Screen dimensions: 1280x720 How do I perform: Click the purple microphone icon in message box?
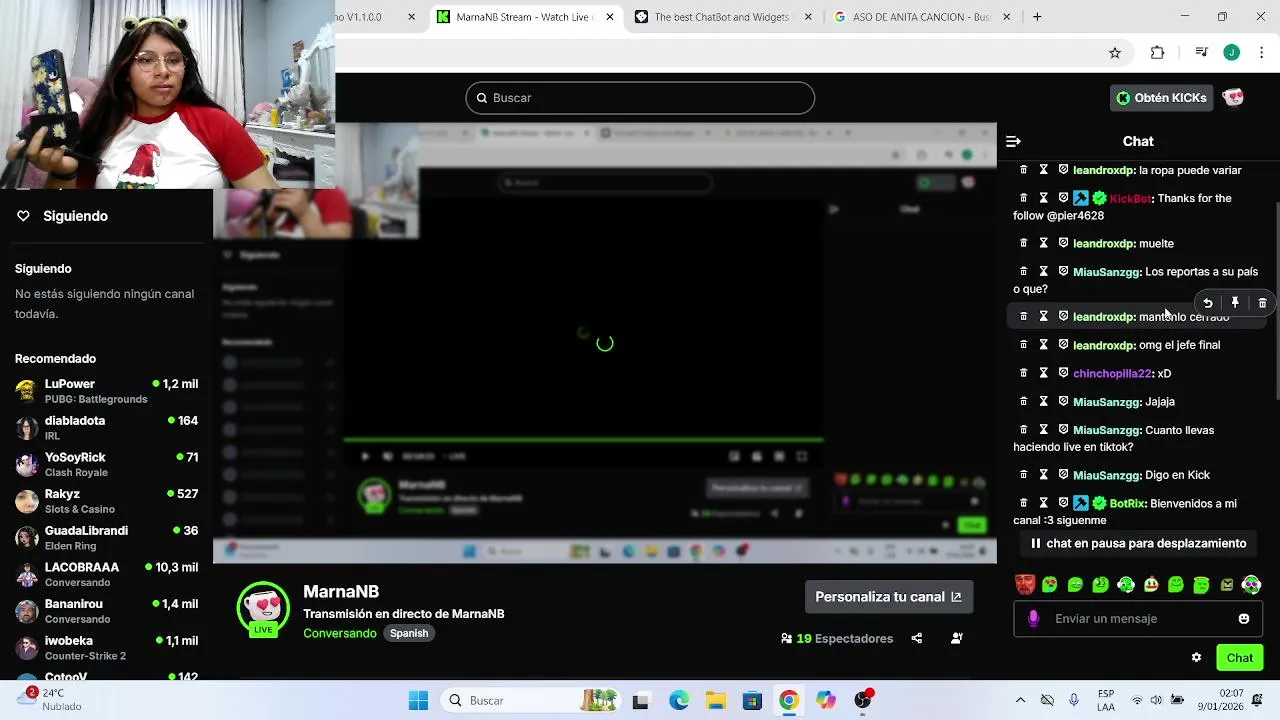tap(1033, 619)
